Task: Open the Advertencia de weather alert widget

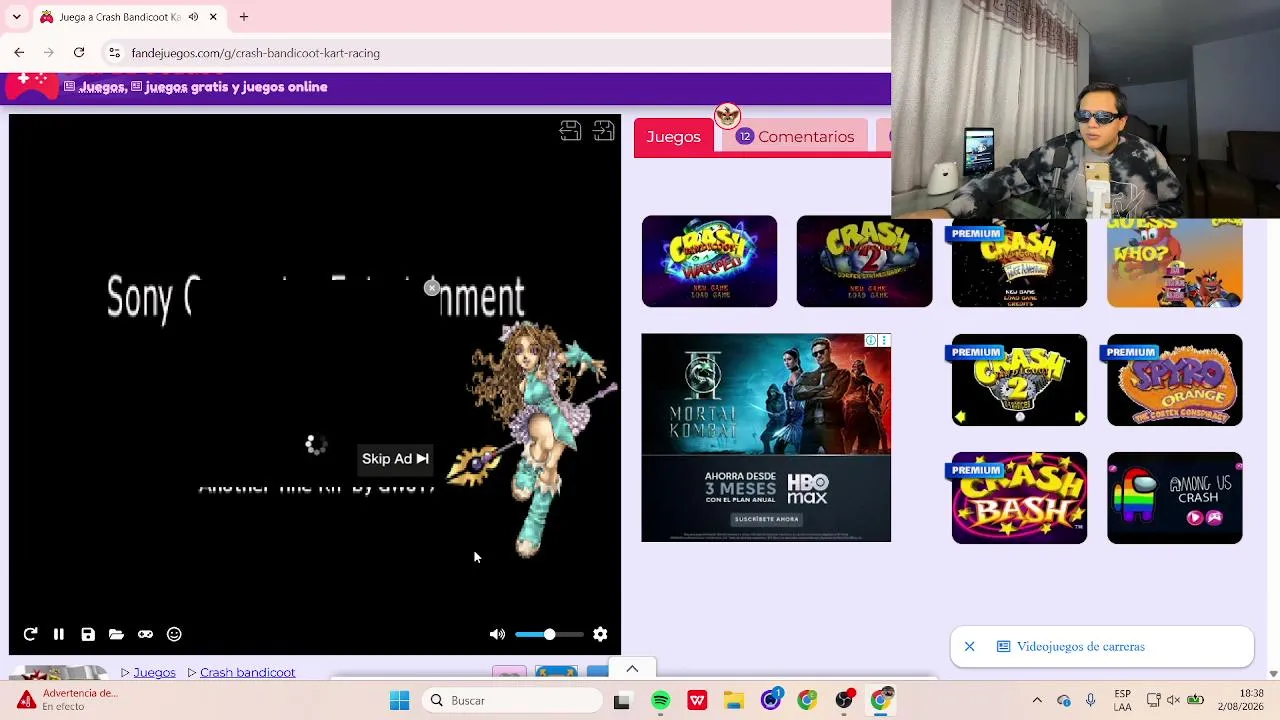Action: tap(68, 700)
